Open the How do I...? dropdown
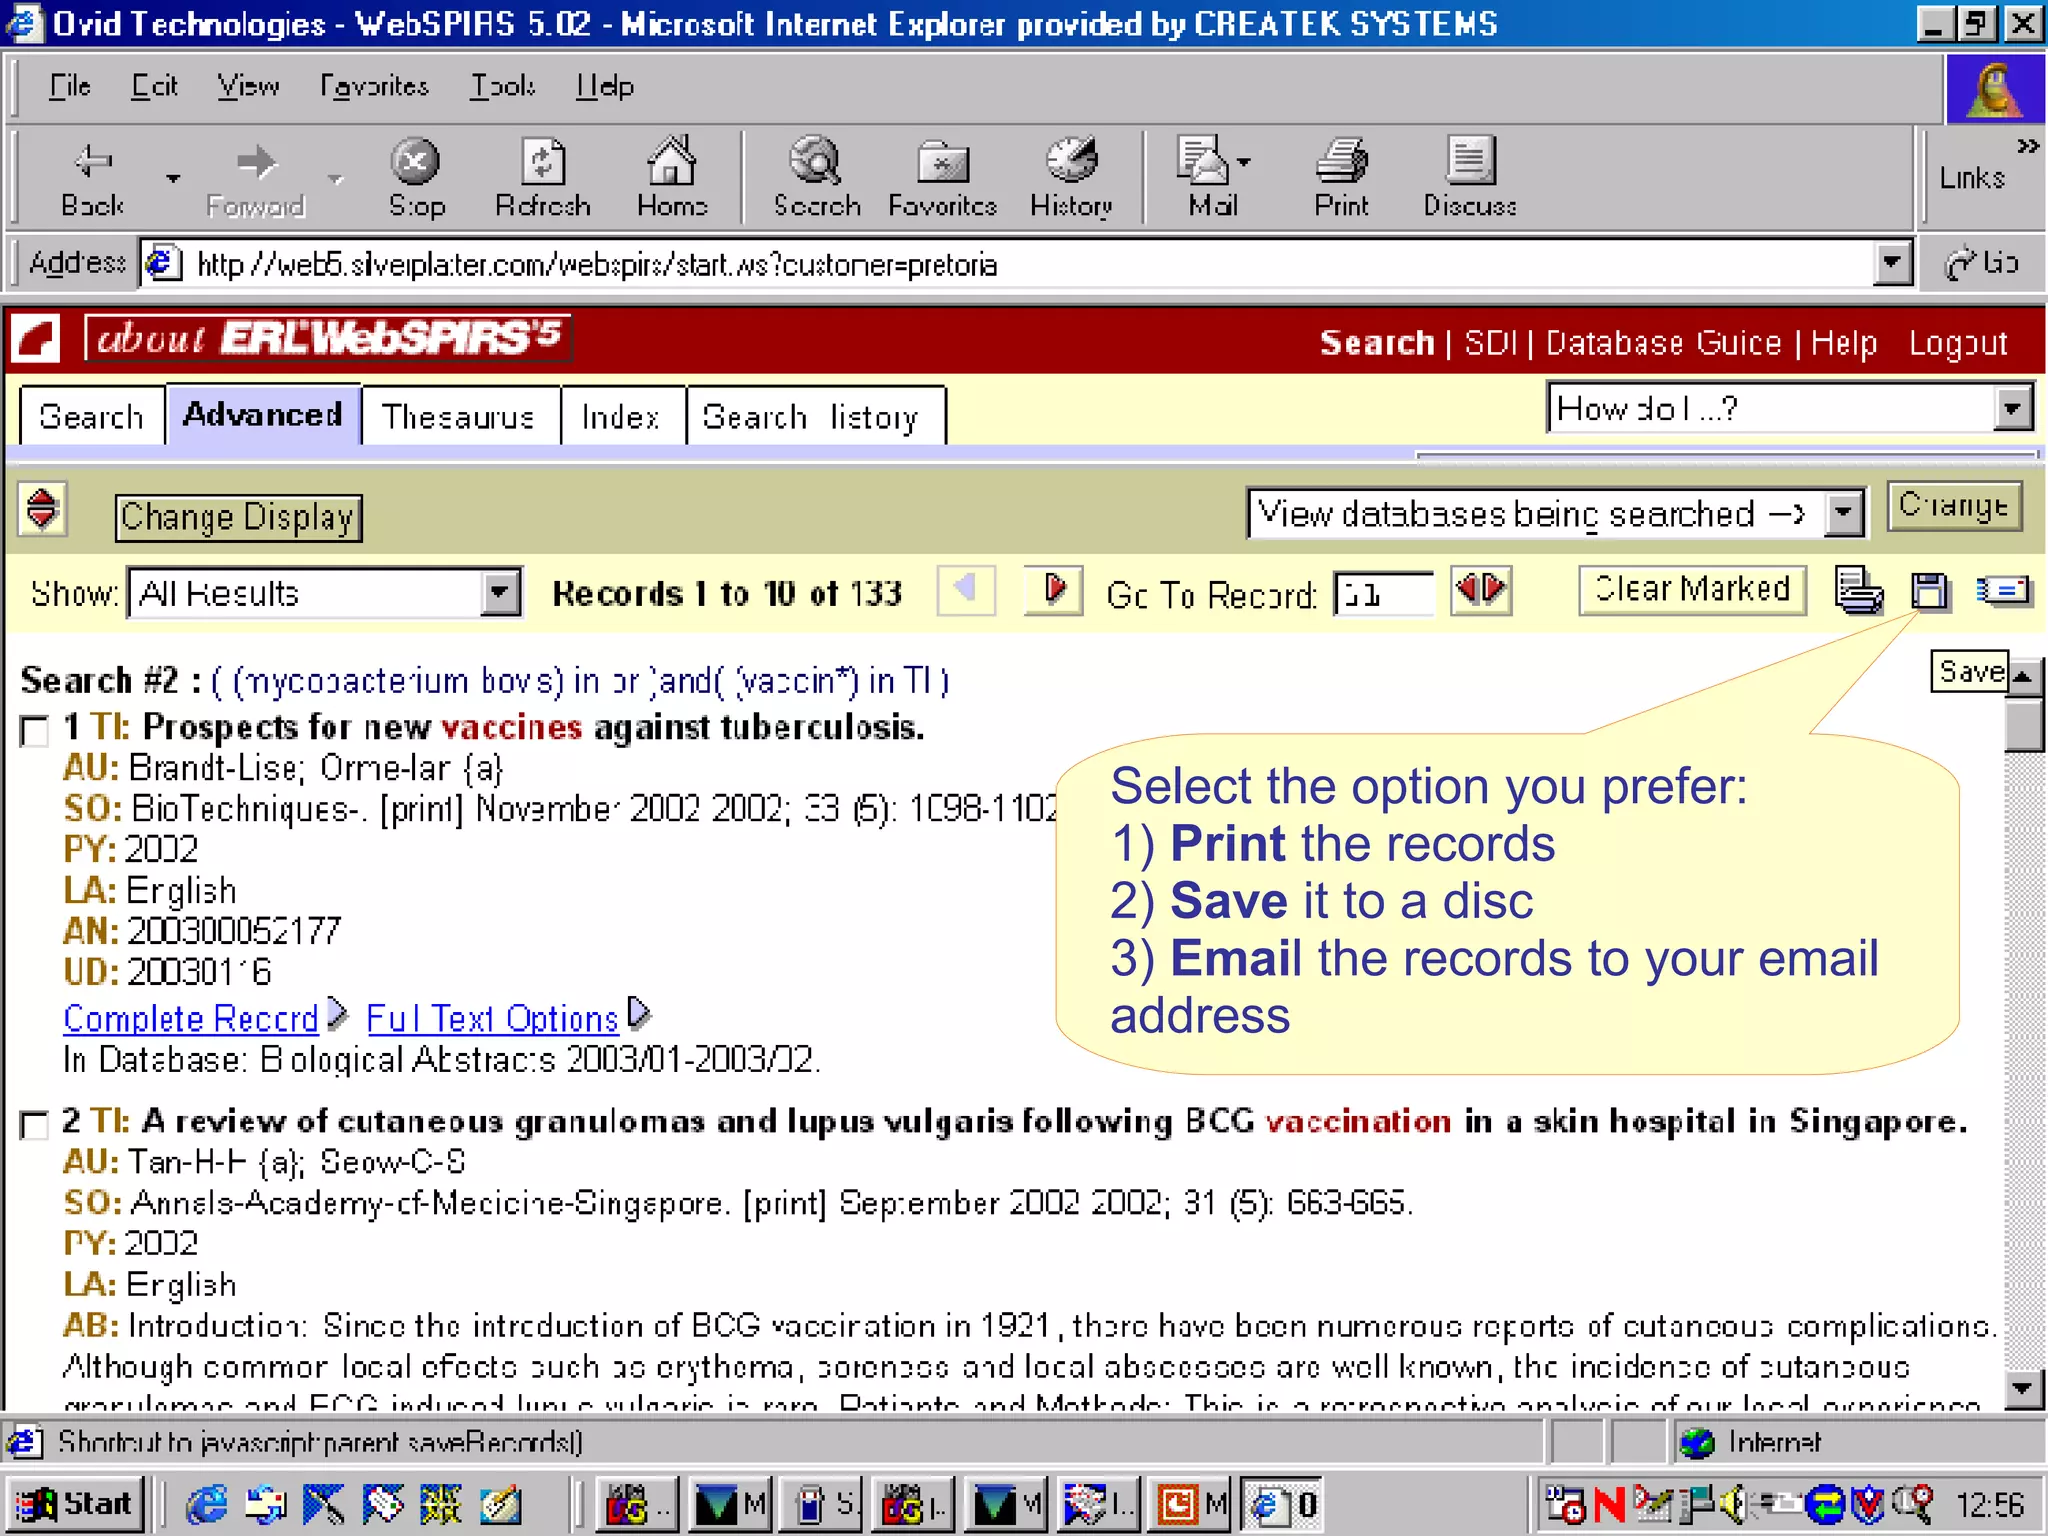The height and width of the screenshot is (1536, 2048). [x=1790, y=408]
